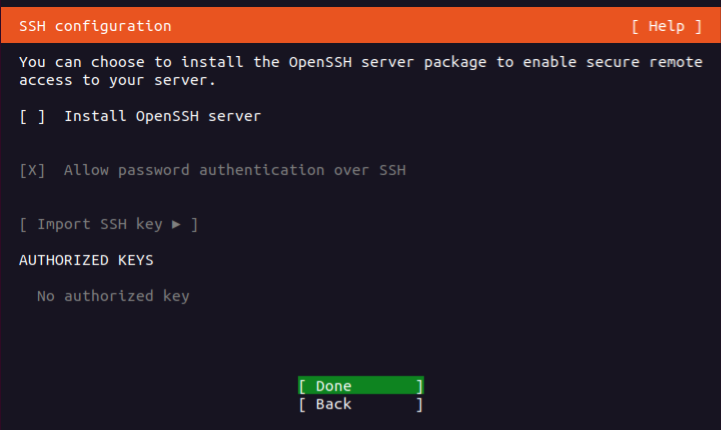
Task: Click "access to your server." text line
Action: tap(118, 80)
